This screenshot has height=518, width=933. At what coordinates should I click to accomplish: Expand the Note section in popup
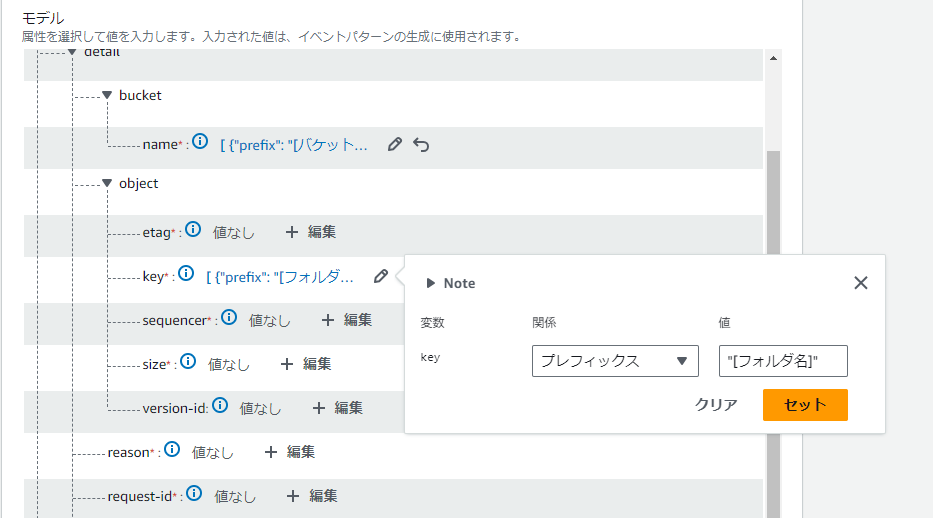click(431, 283)
